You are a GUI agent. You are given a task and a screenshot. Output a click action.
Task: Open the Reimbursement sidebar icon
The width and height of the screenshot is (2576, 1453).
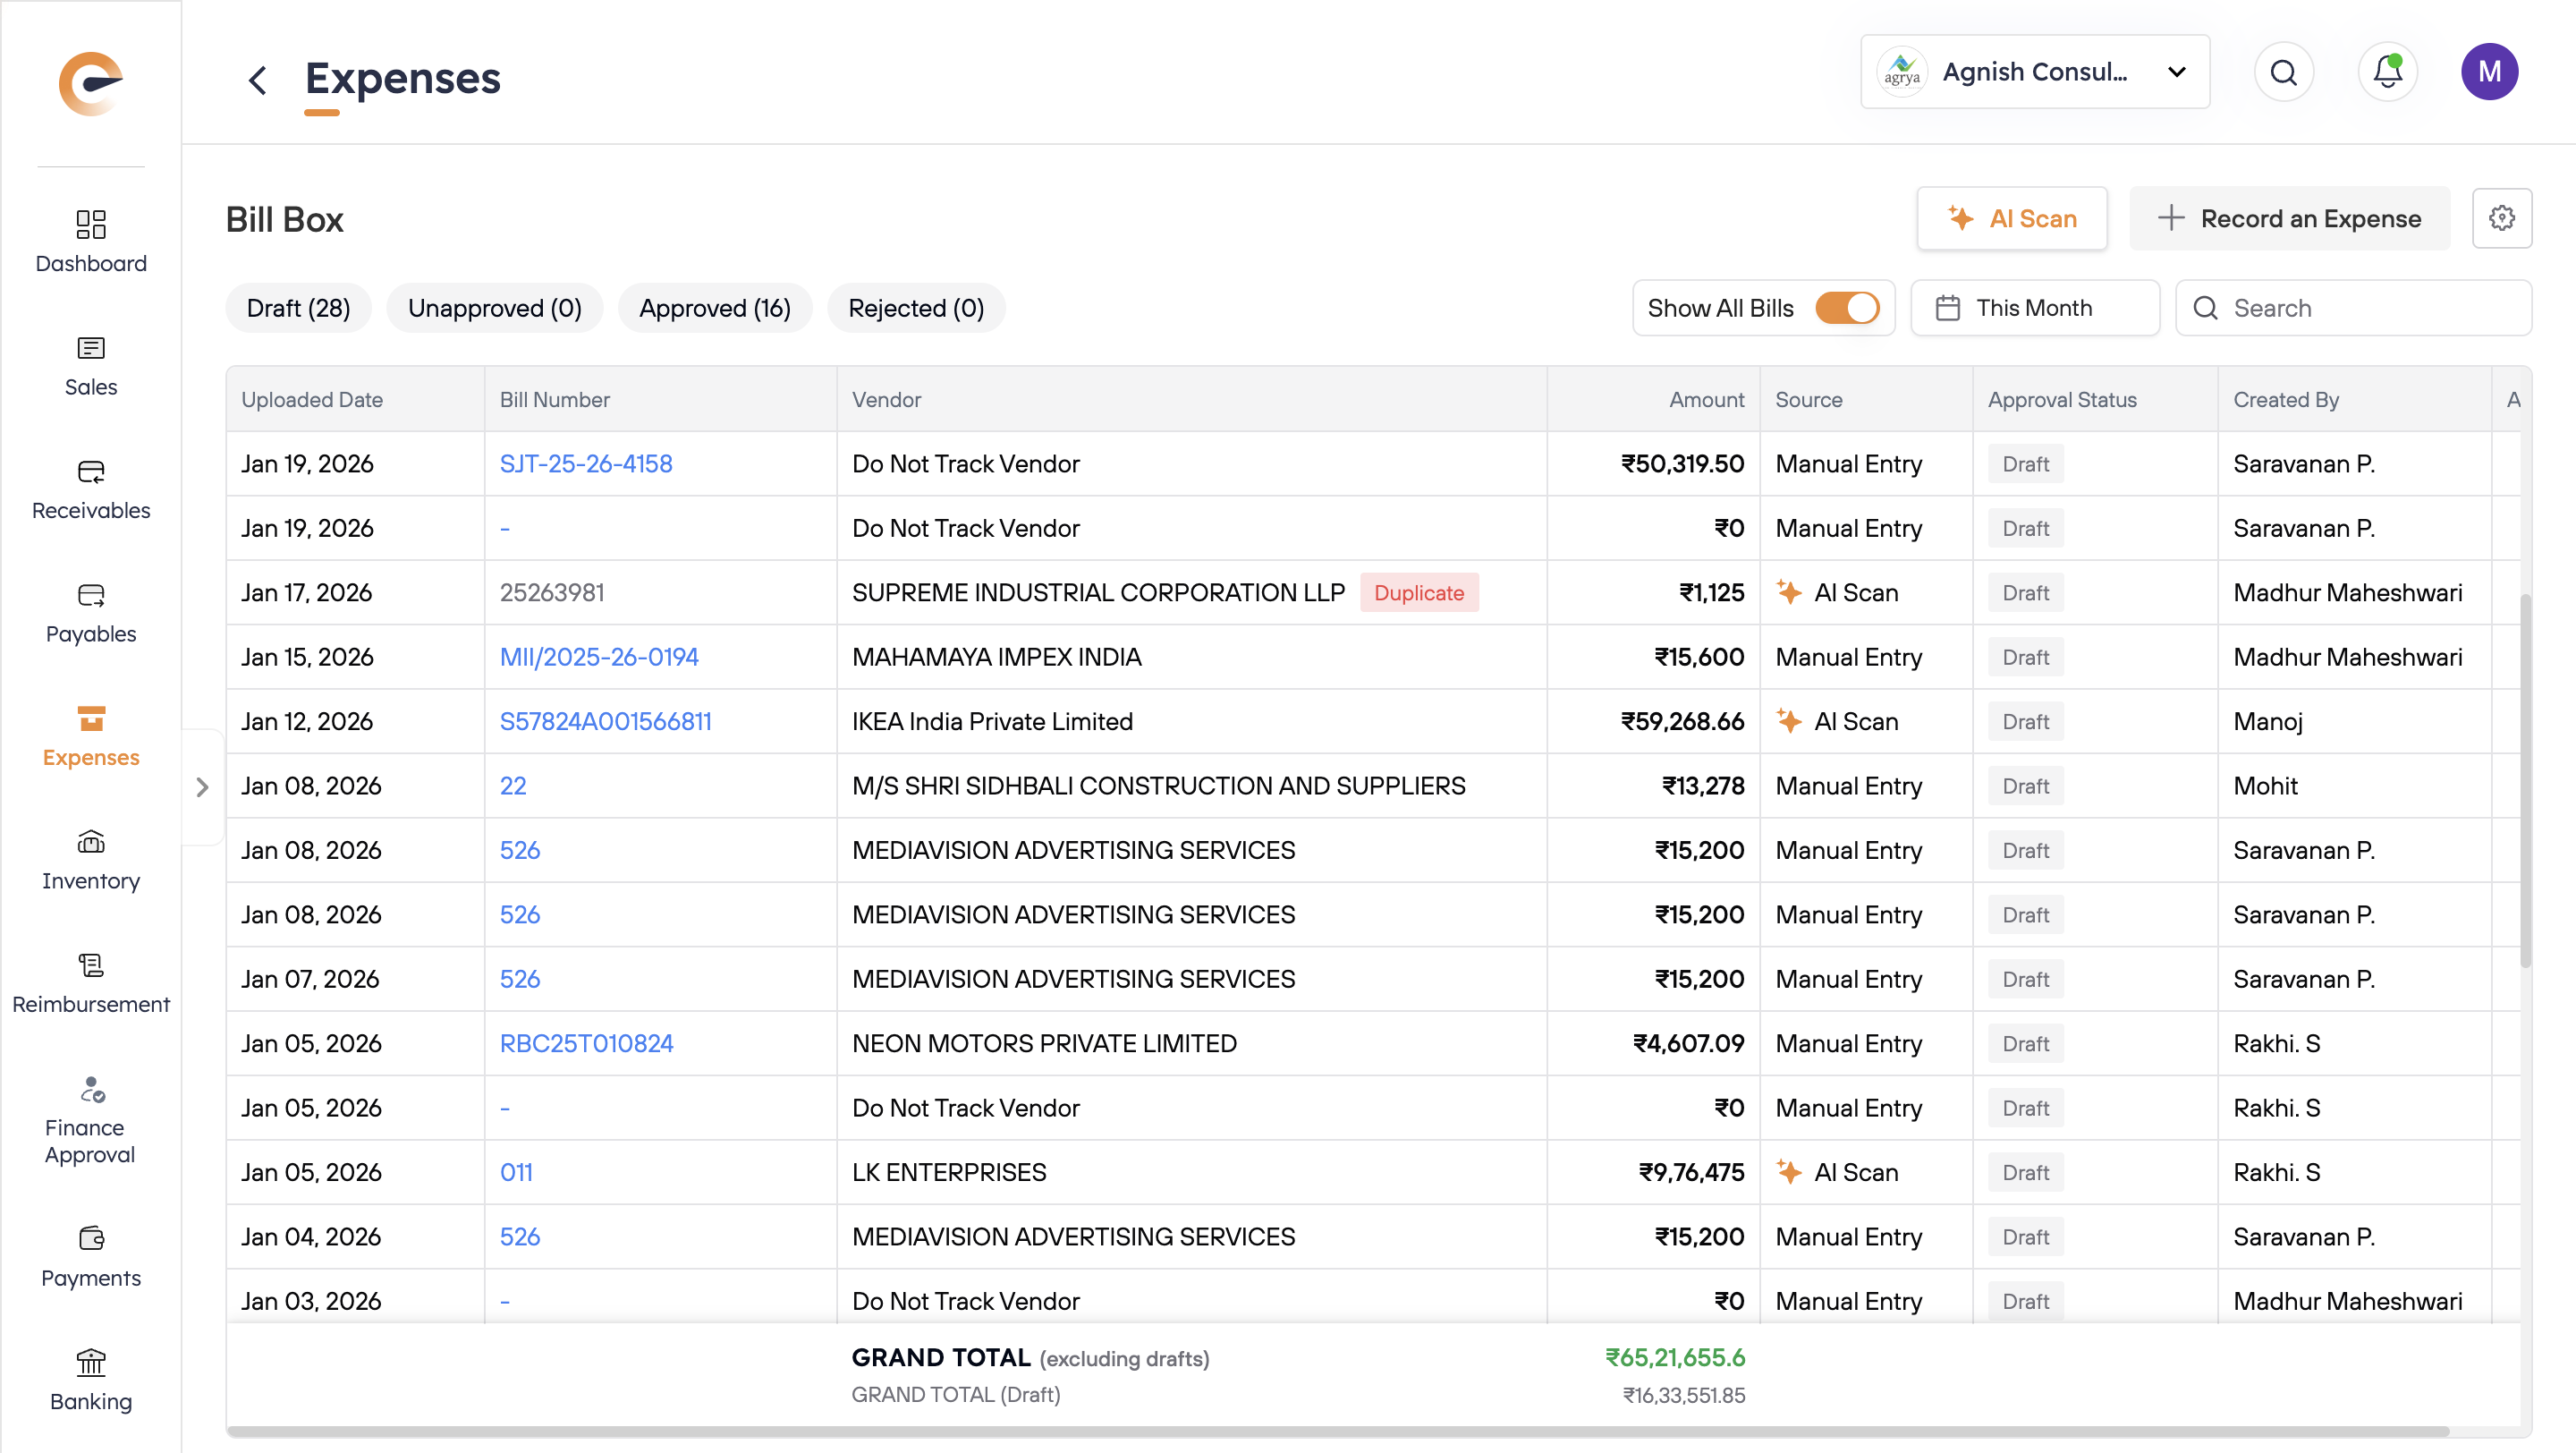pos(90,965)
